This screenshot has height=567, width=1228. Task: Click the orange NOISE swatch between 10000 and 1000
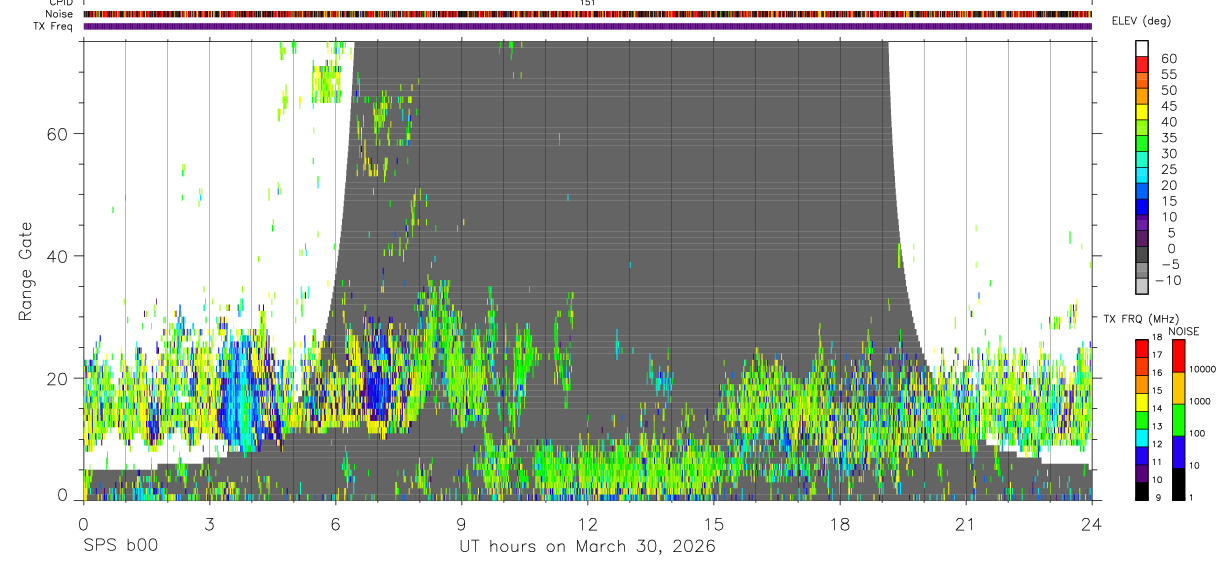point(1178,388)
